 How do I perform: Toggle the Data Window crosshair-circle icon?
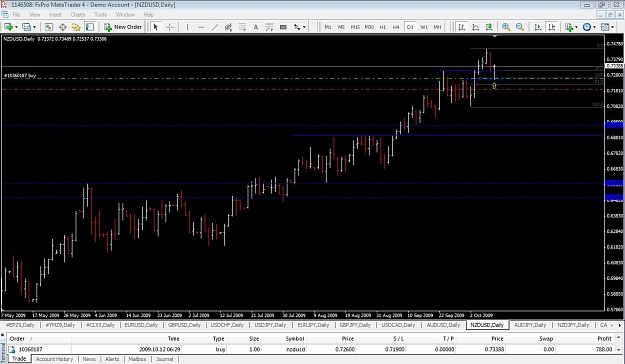63,27
